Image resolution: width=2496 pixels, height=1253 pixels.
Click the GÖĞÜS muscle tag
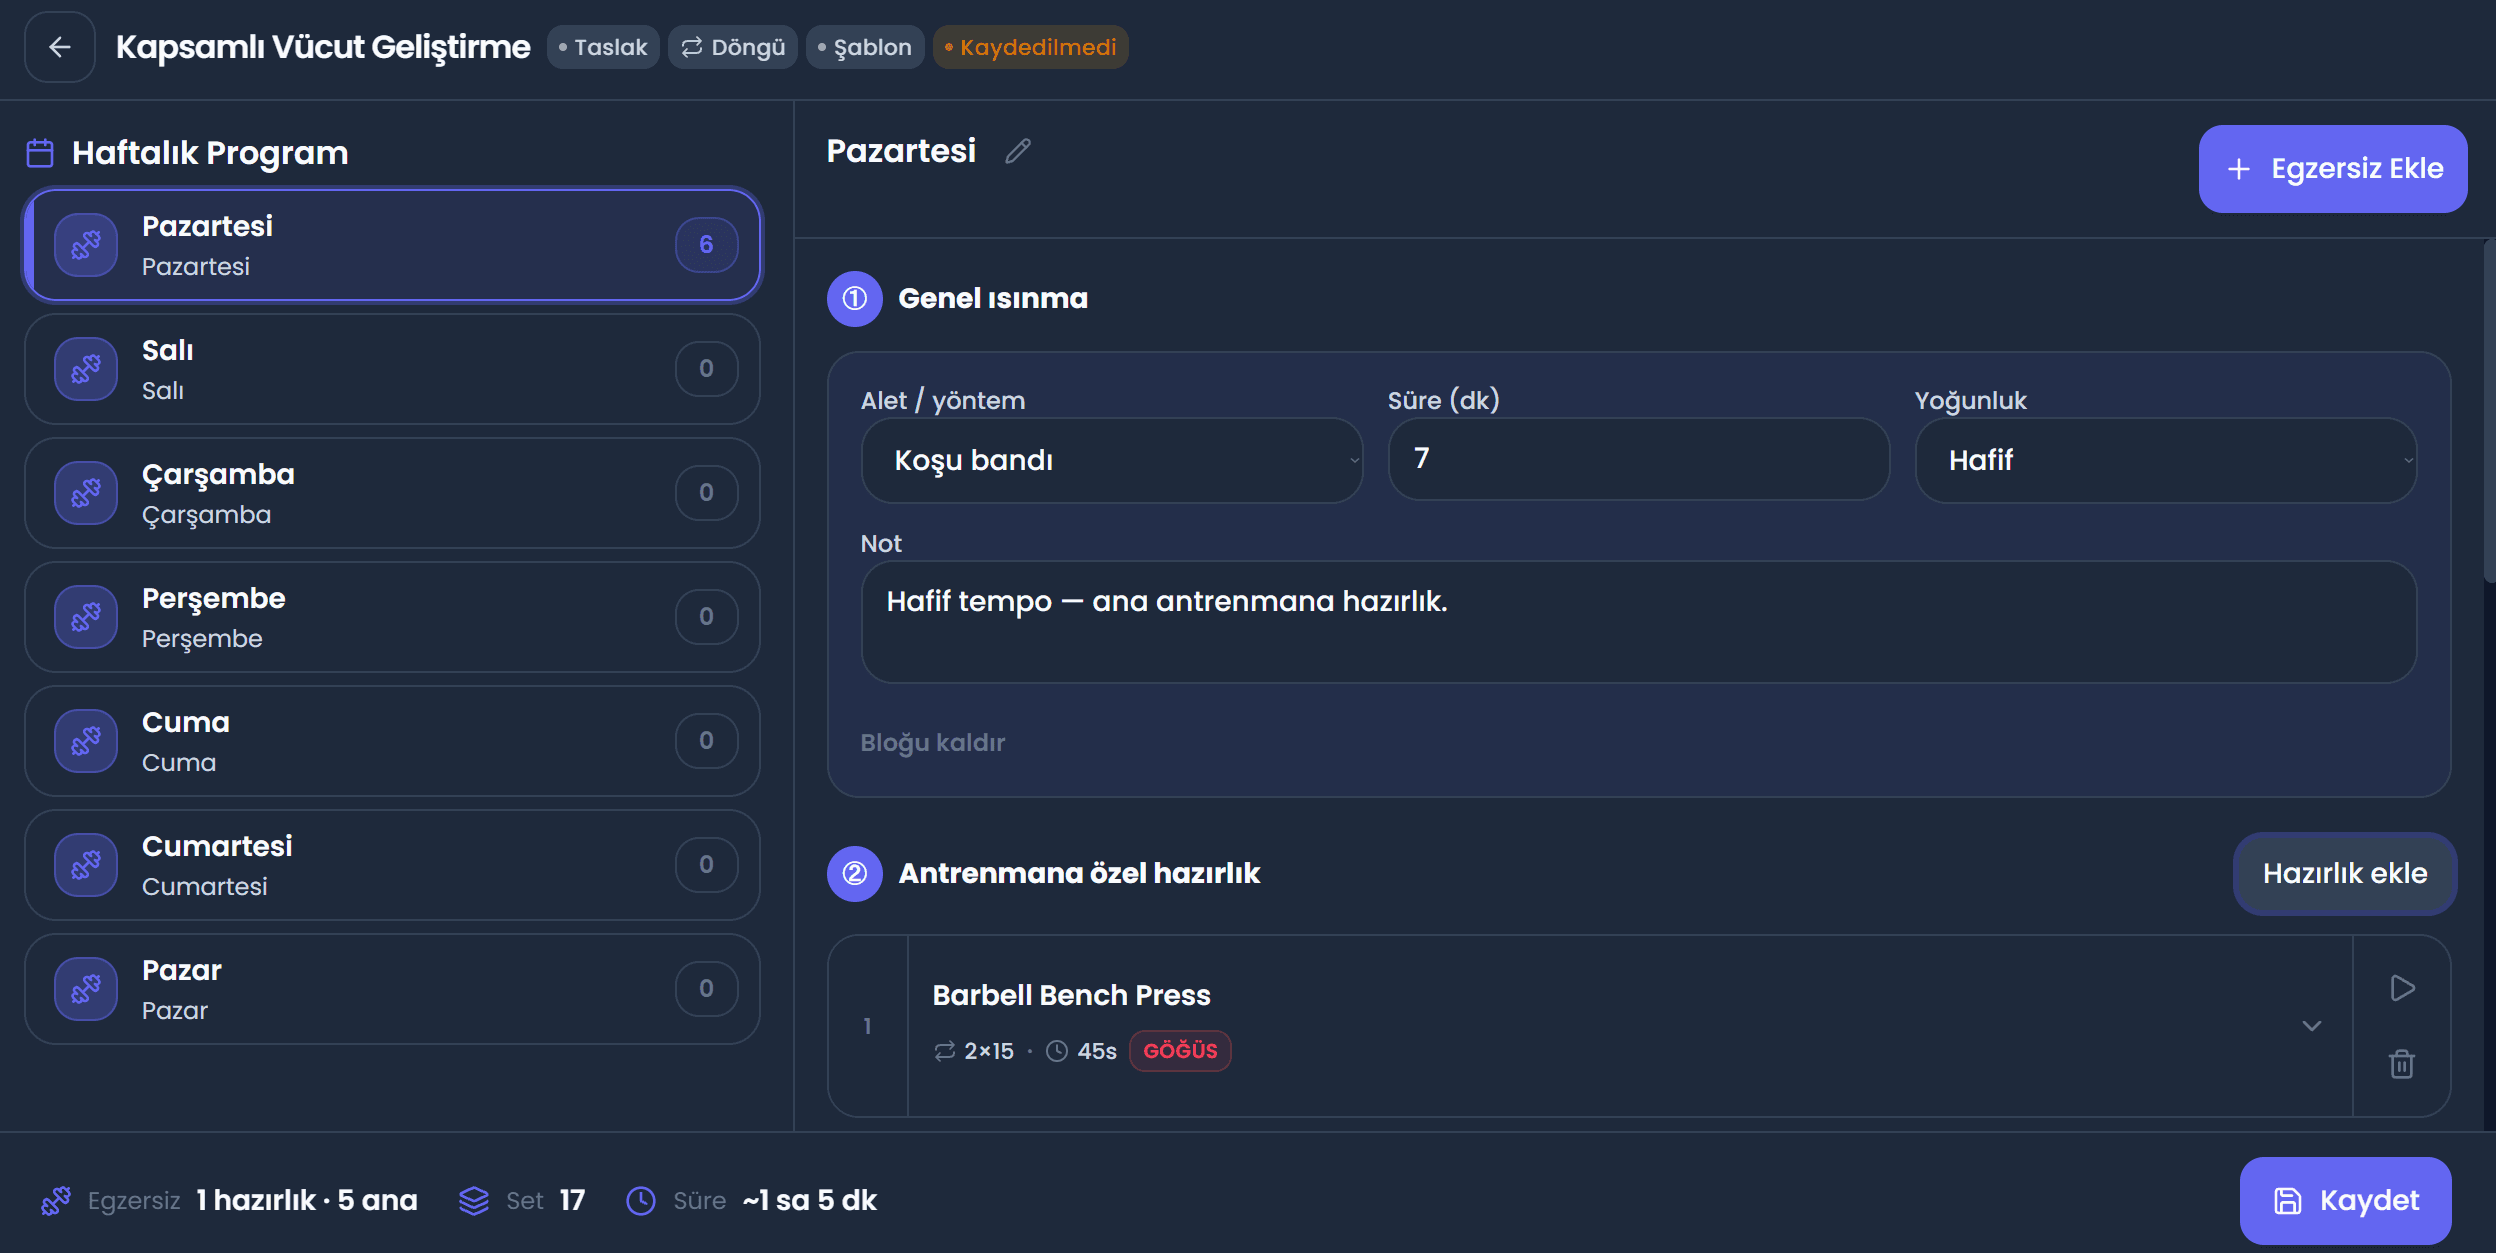tap(1180, 1051)
